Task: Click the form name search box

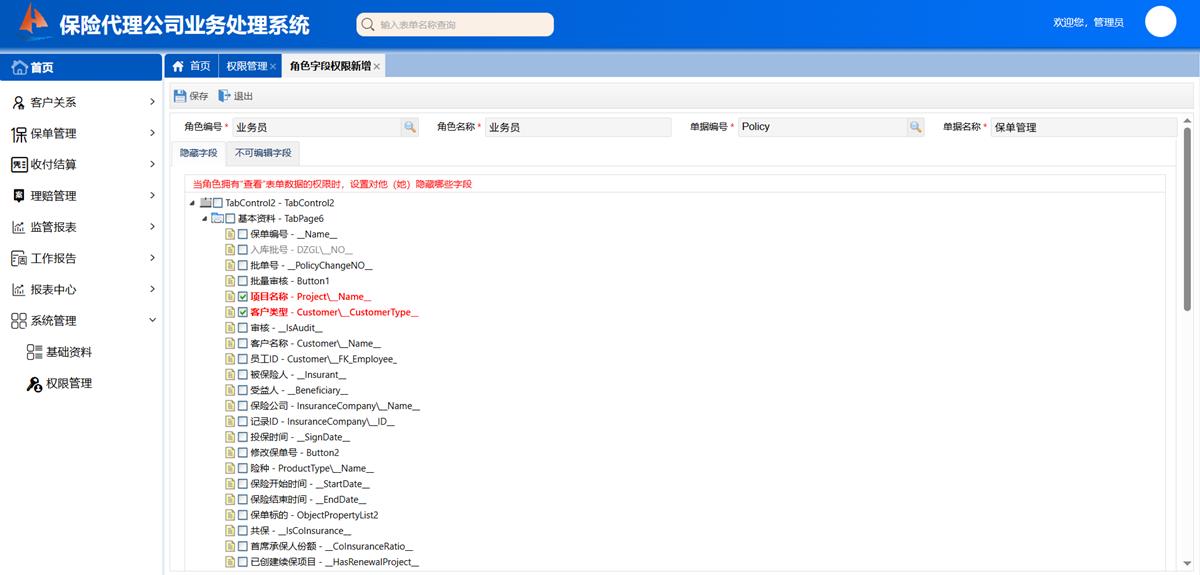Action: 455,24
